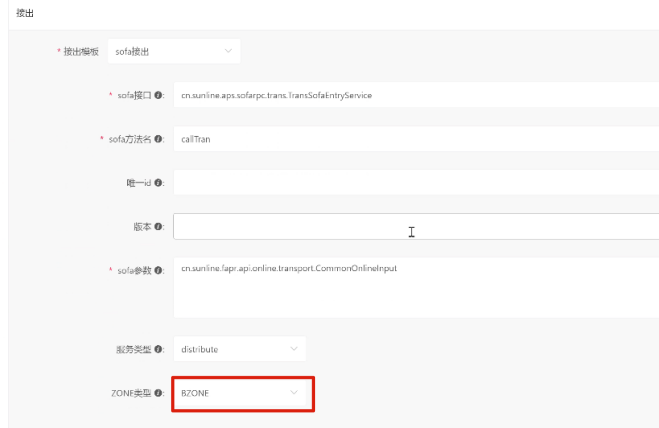Click the 服务类型 label text

133,349
